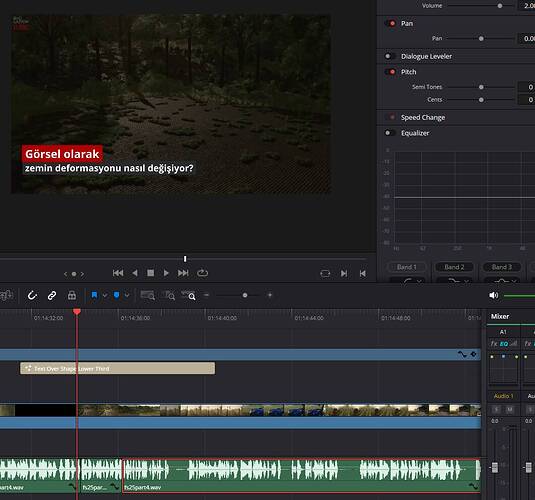The height and width of the screenshot is (500, 535).
Task: Add a blue flag to the clip
Action: pos(94,295)
